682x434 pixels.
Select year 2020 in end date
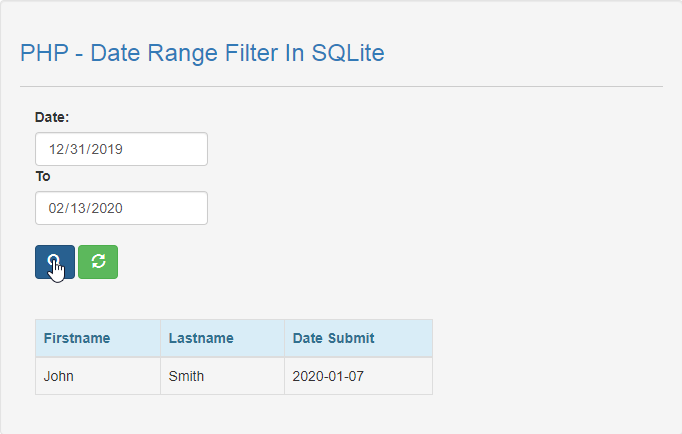click(x=106, y=208)
